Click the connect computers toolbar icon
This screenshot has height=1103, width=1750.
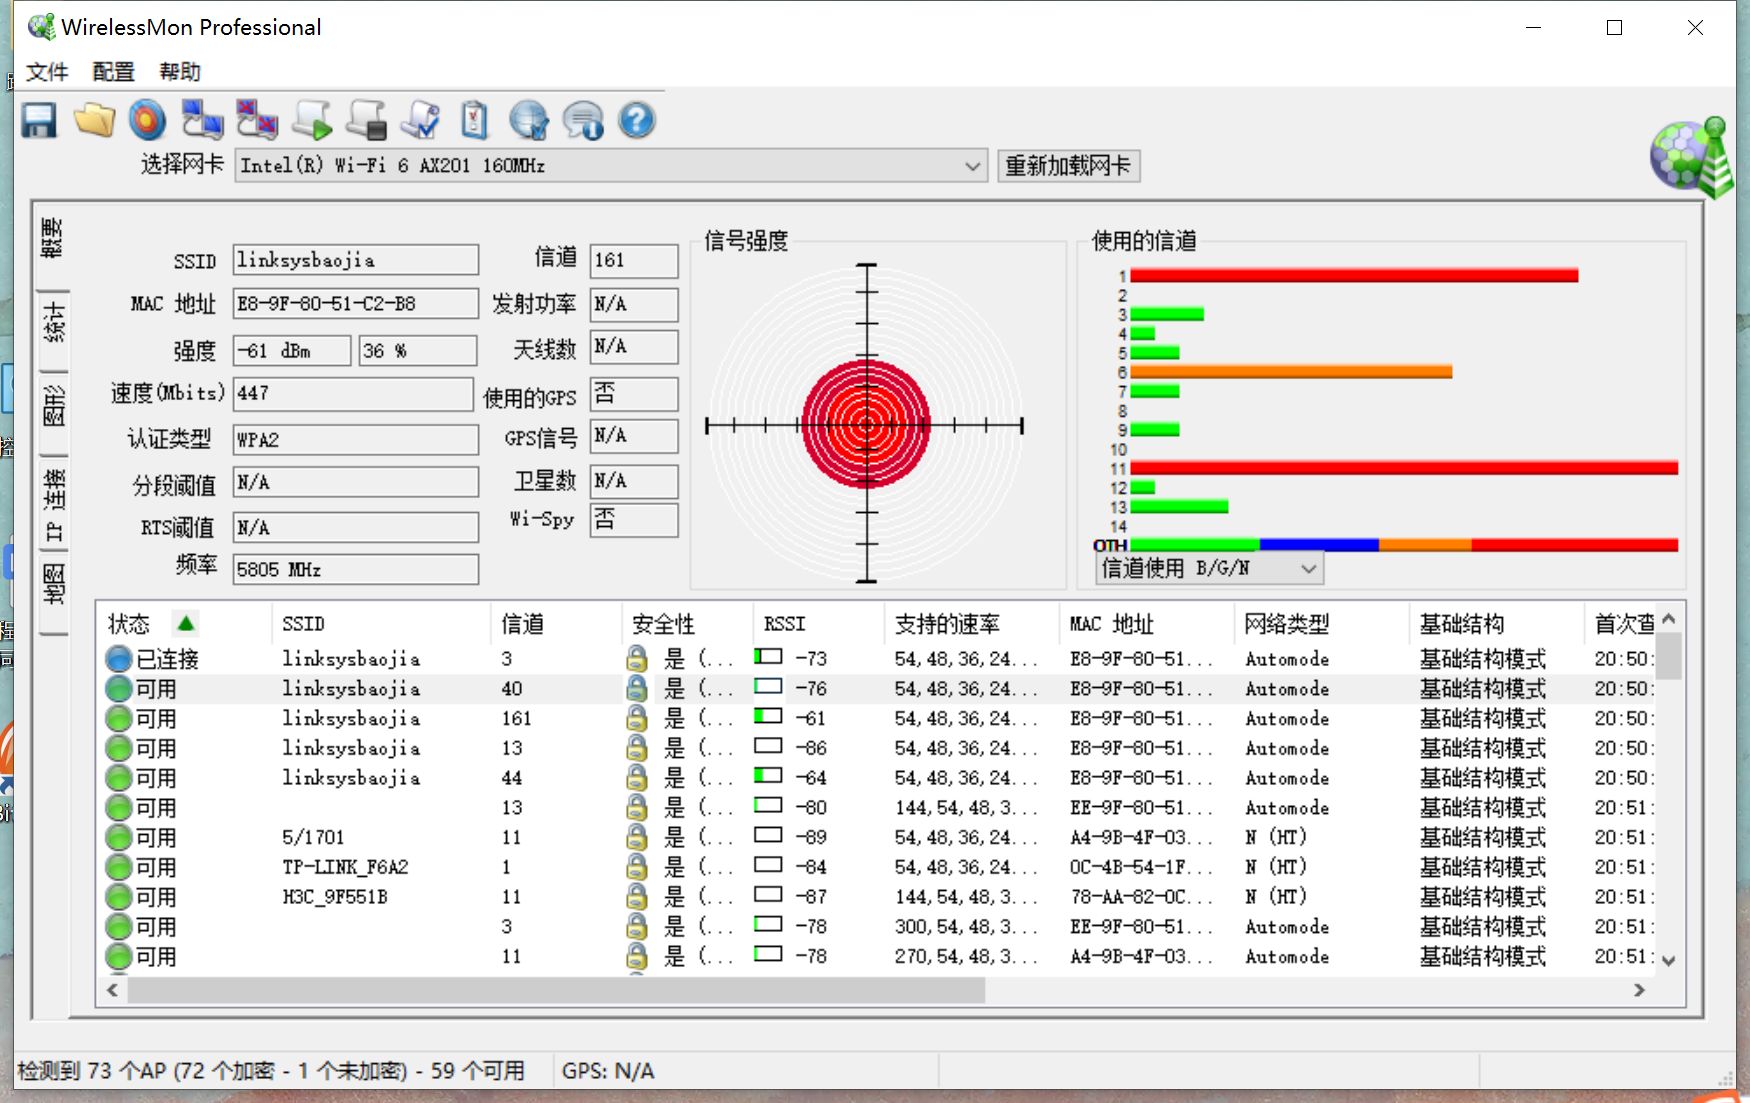click(x=202, y=120)
